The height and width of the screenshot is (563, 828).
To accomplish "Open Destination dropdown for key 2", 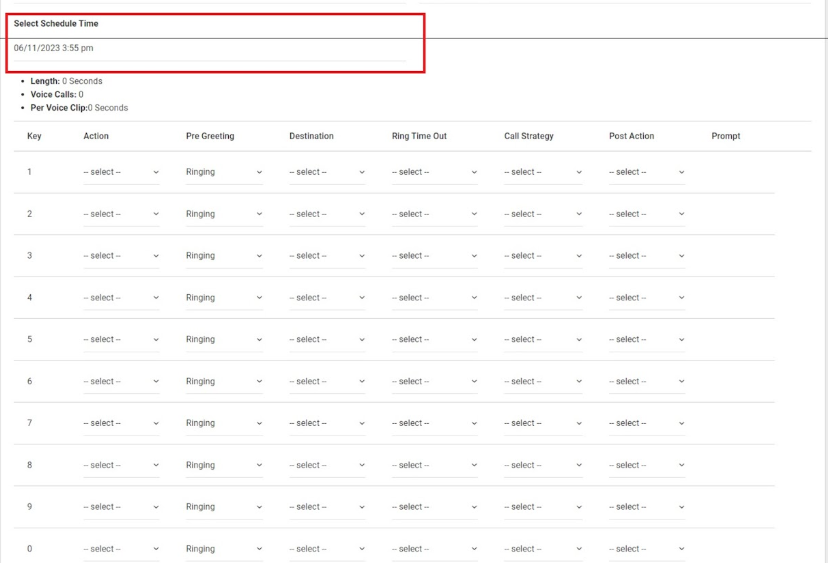I will click(x=327, y=214).
